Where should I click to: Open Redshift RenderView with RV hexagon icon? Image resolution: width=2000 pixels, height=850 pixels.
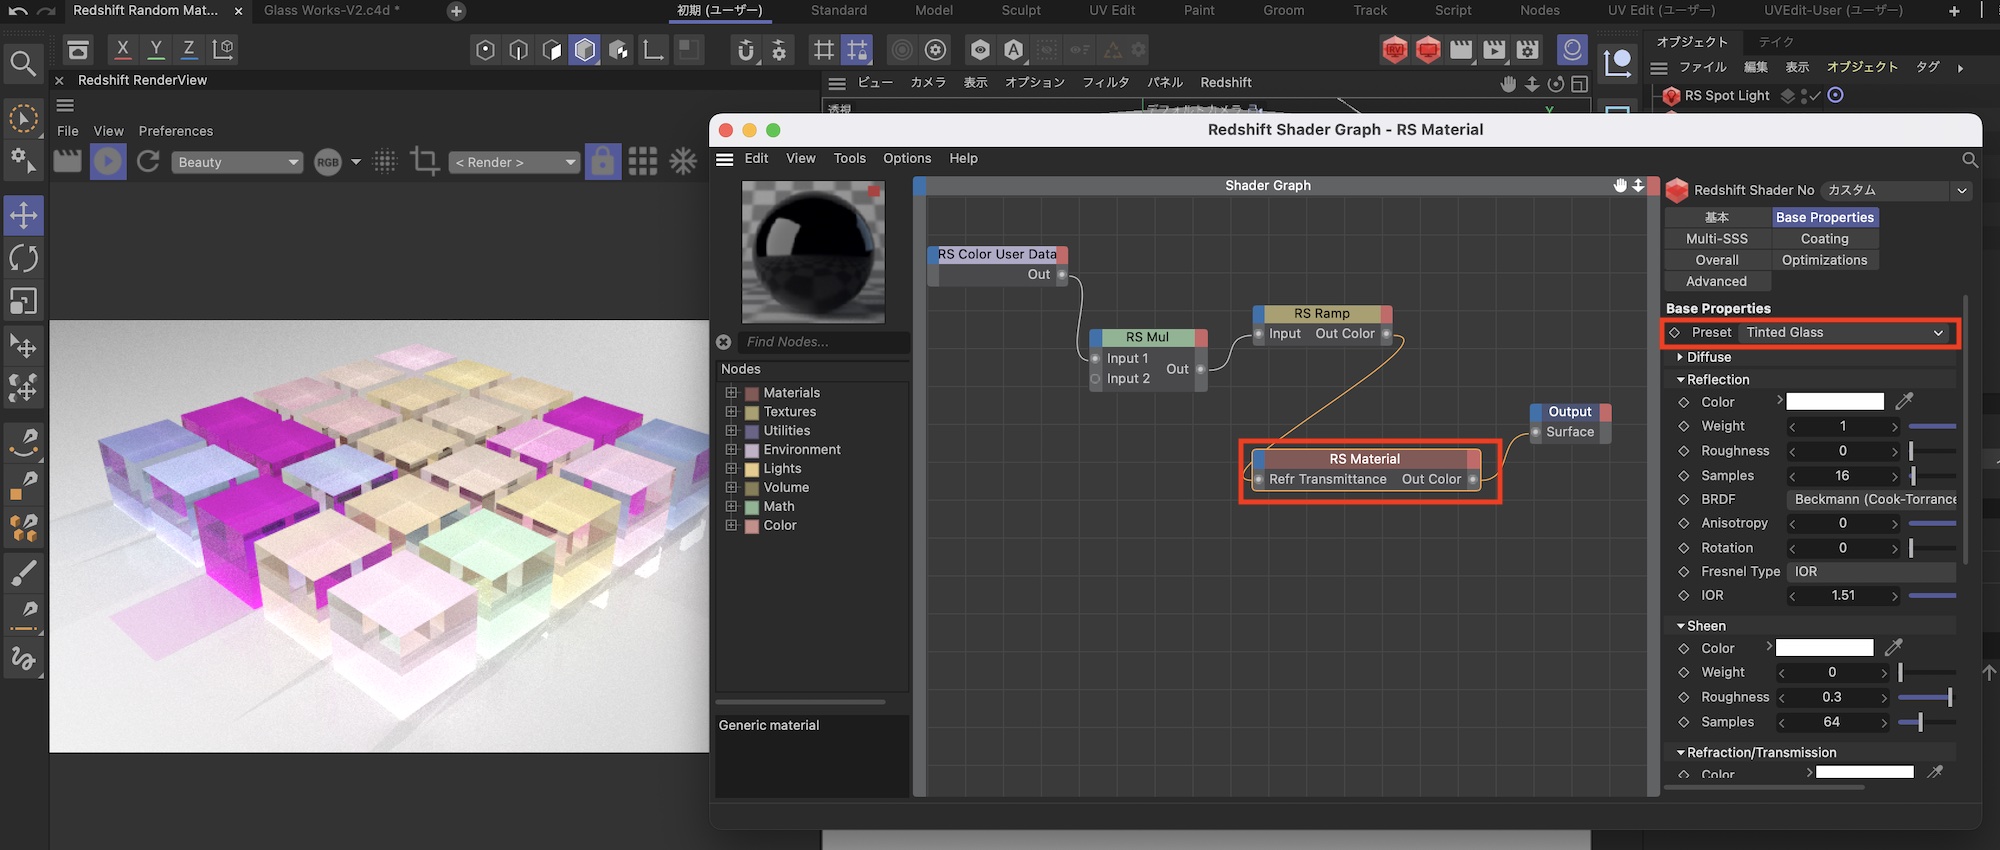click(1394, 49)
